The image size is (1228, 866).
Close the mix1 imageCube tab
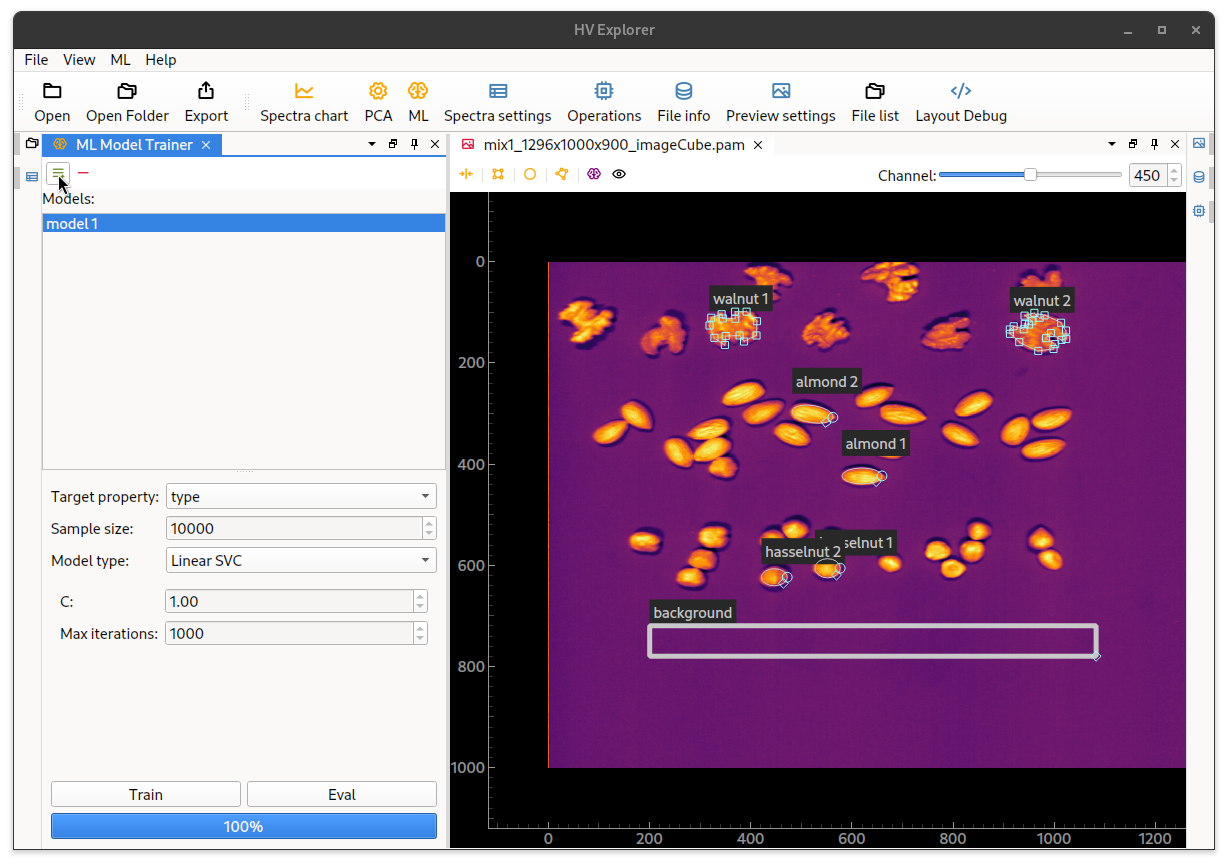click(758, 145)
